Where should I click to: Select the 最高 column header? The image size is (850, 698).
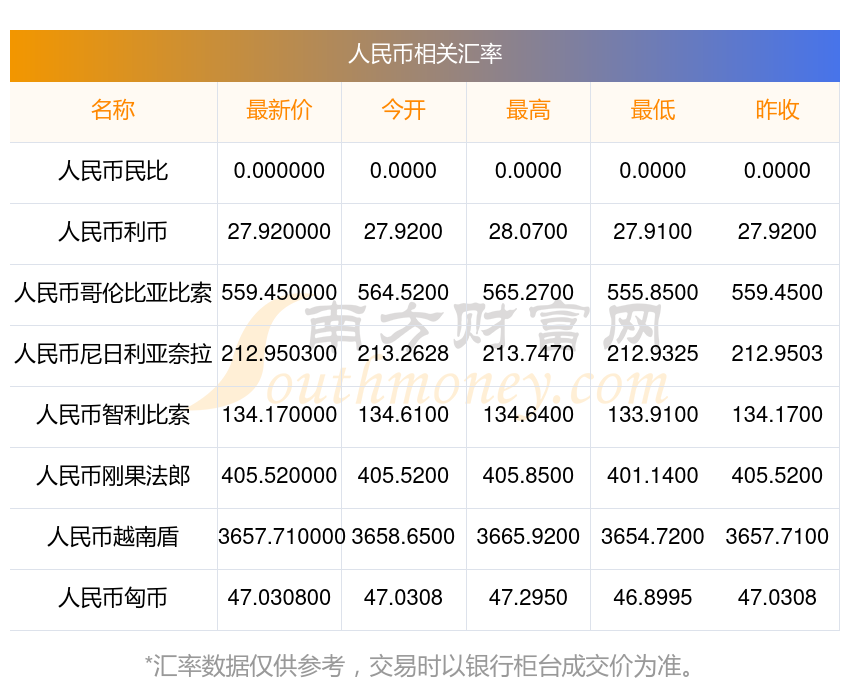[x=528, y=111]
